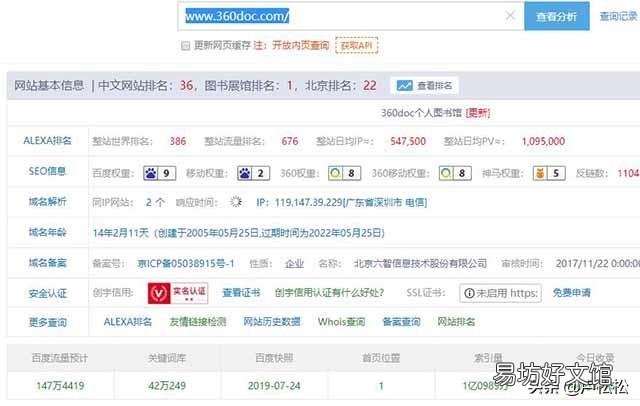Click the 360 circle icon for 360权重
Viewport: 640px width, 406px height.
point(335,173)
